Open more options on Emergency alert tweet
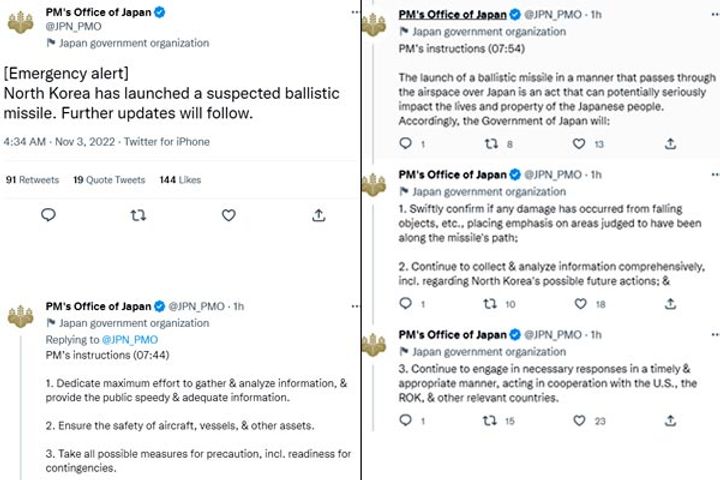720x480 pixels. 353,12
